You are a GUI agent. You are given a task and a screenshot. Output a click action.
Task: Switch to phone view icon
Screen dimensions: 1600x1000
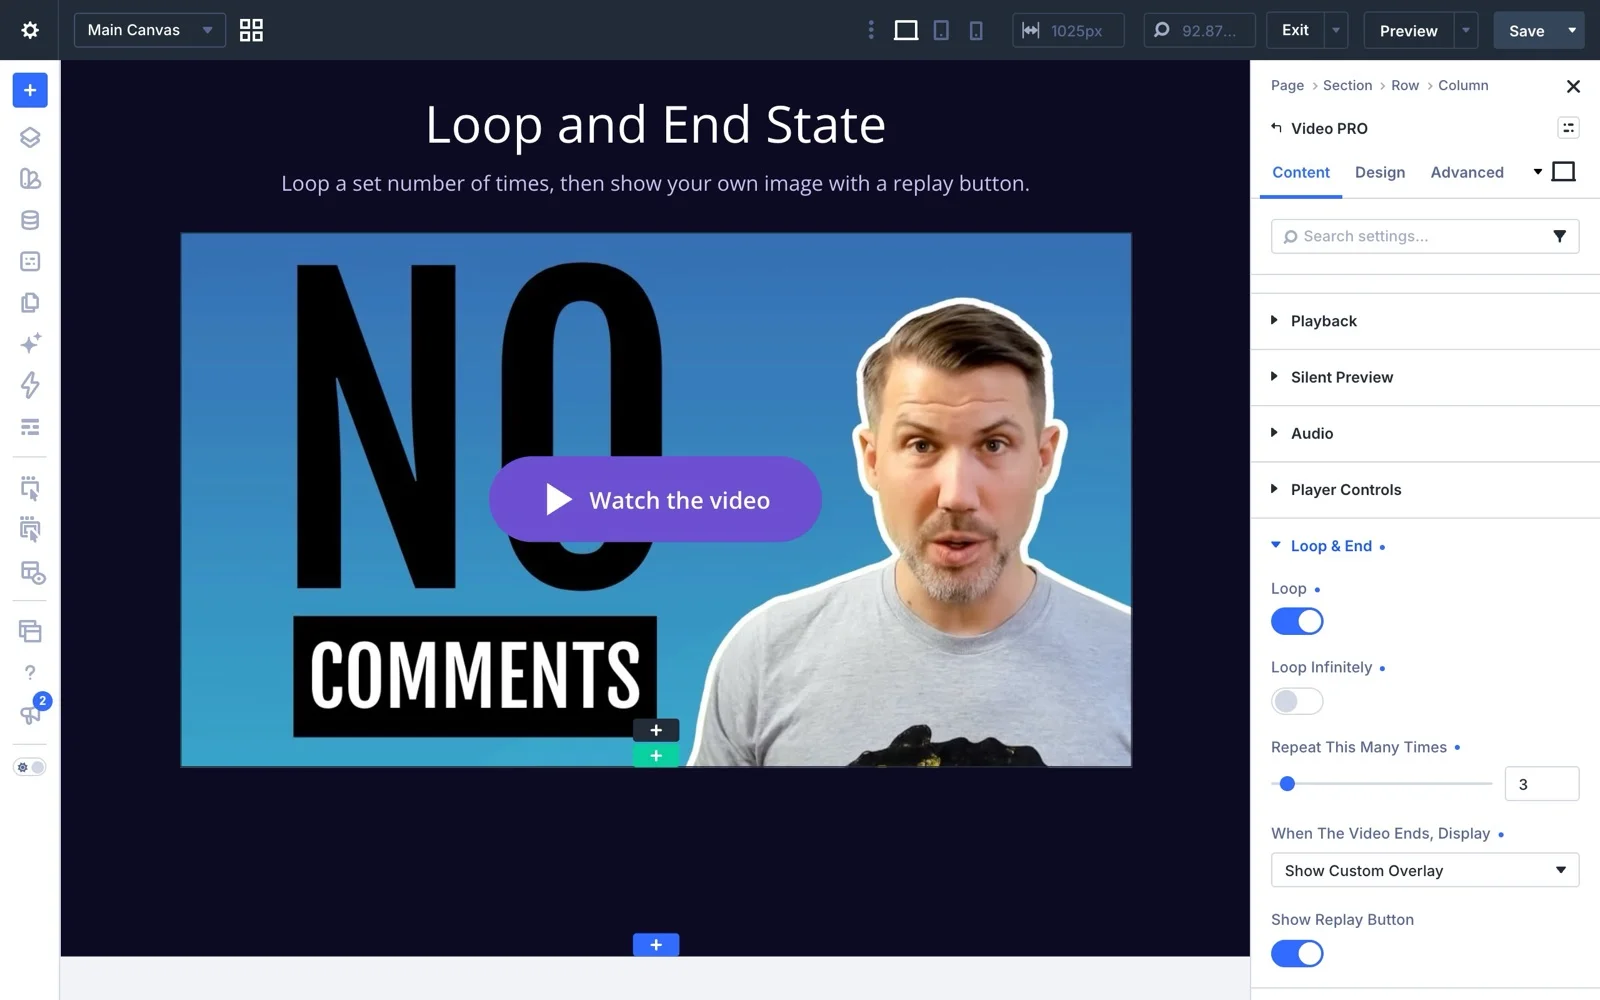pyautogui.click(x=976, y=30)
